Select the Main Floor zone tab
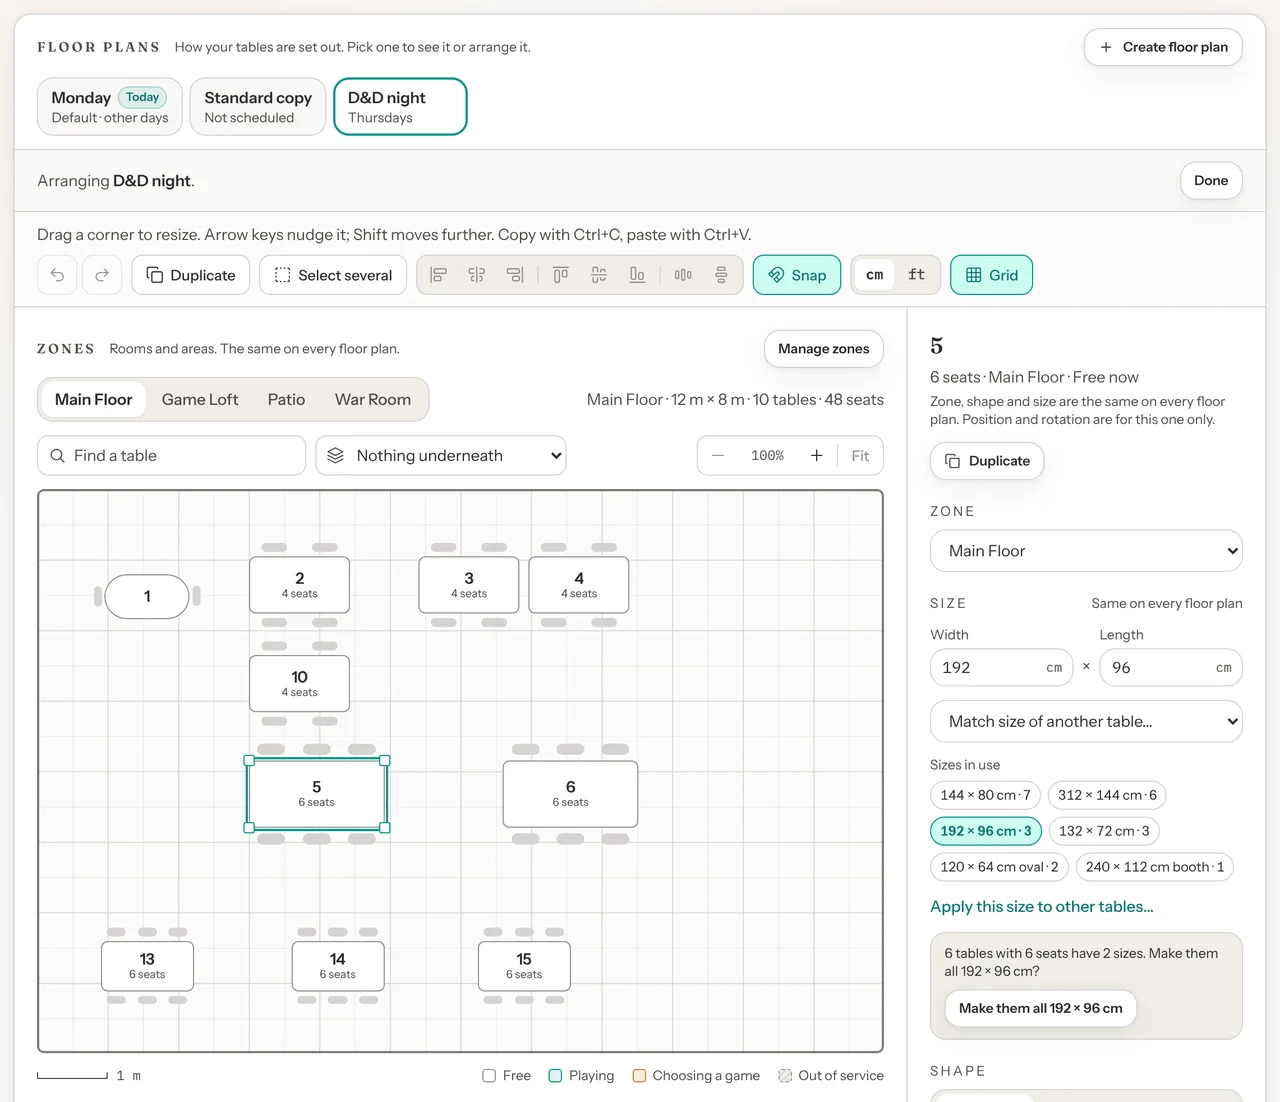 pyautogui.click(x=93, y=399)
